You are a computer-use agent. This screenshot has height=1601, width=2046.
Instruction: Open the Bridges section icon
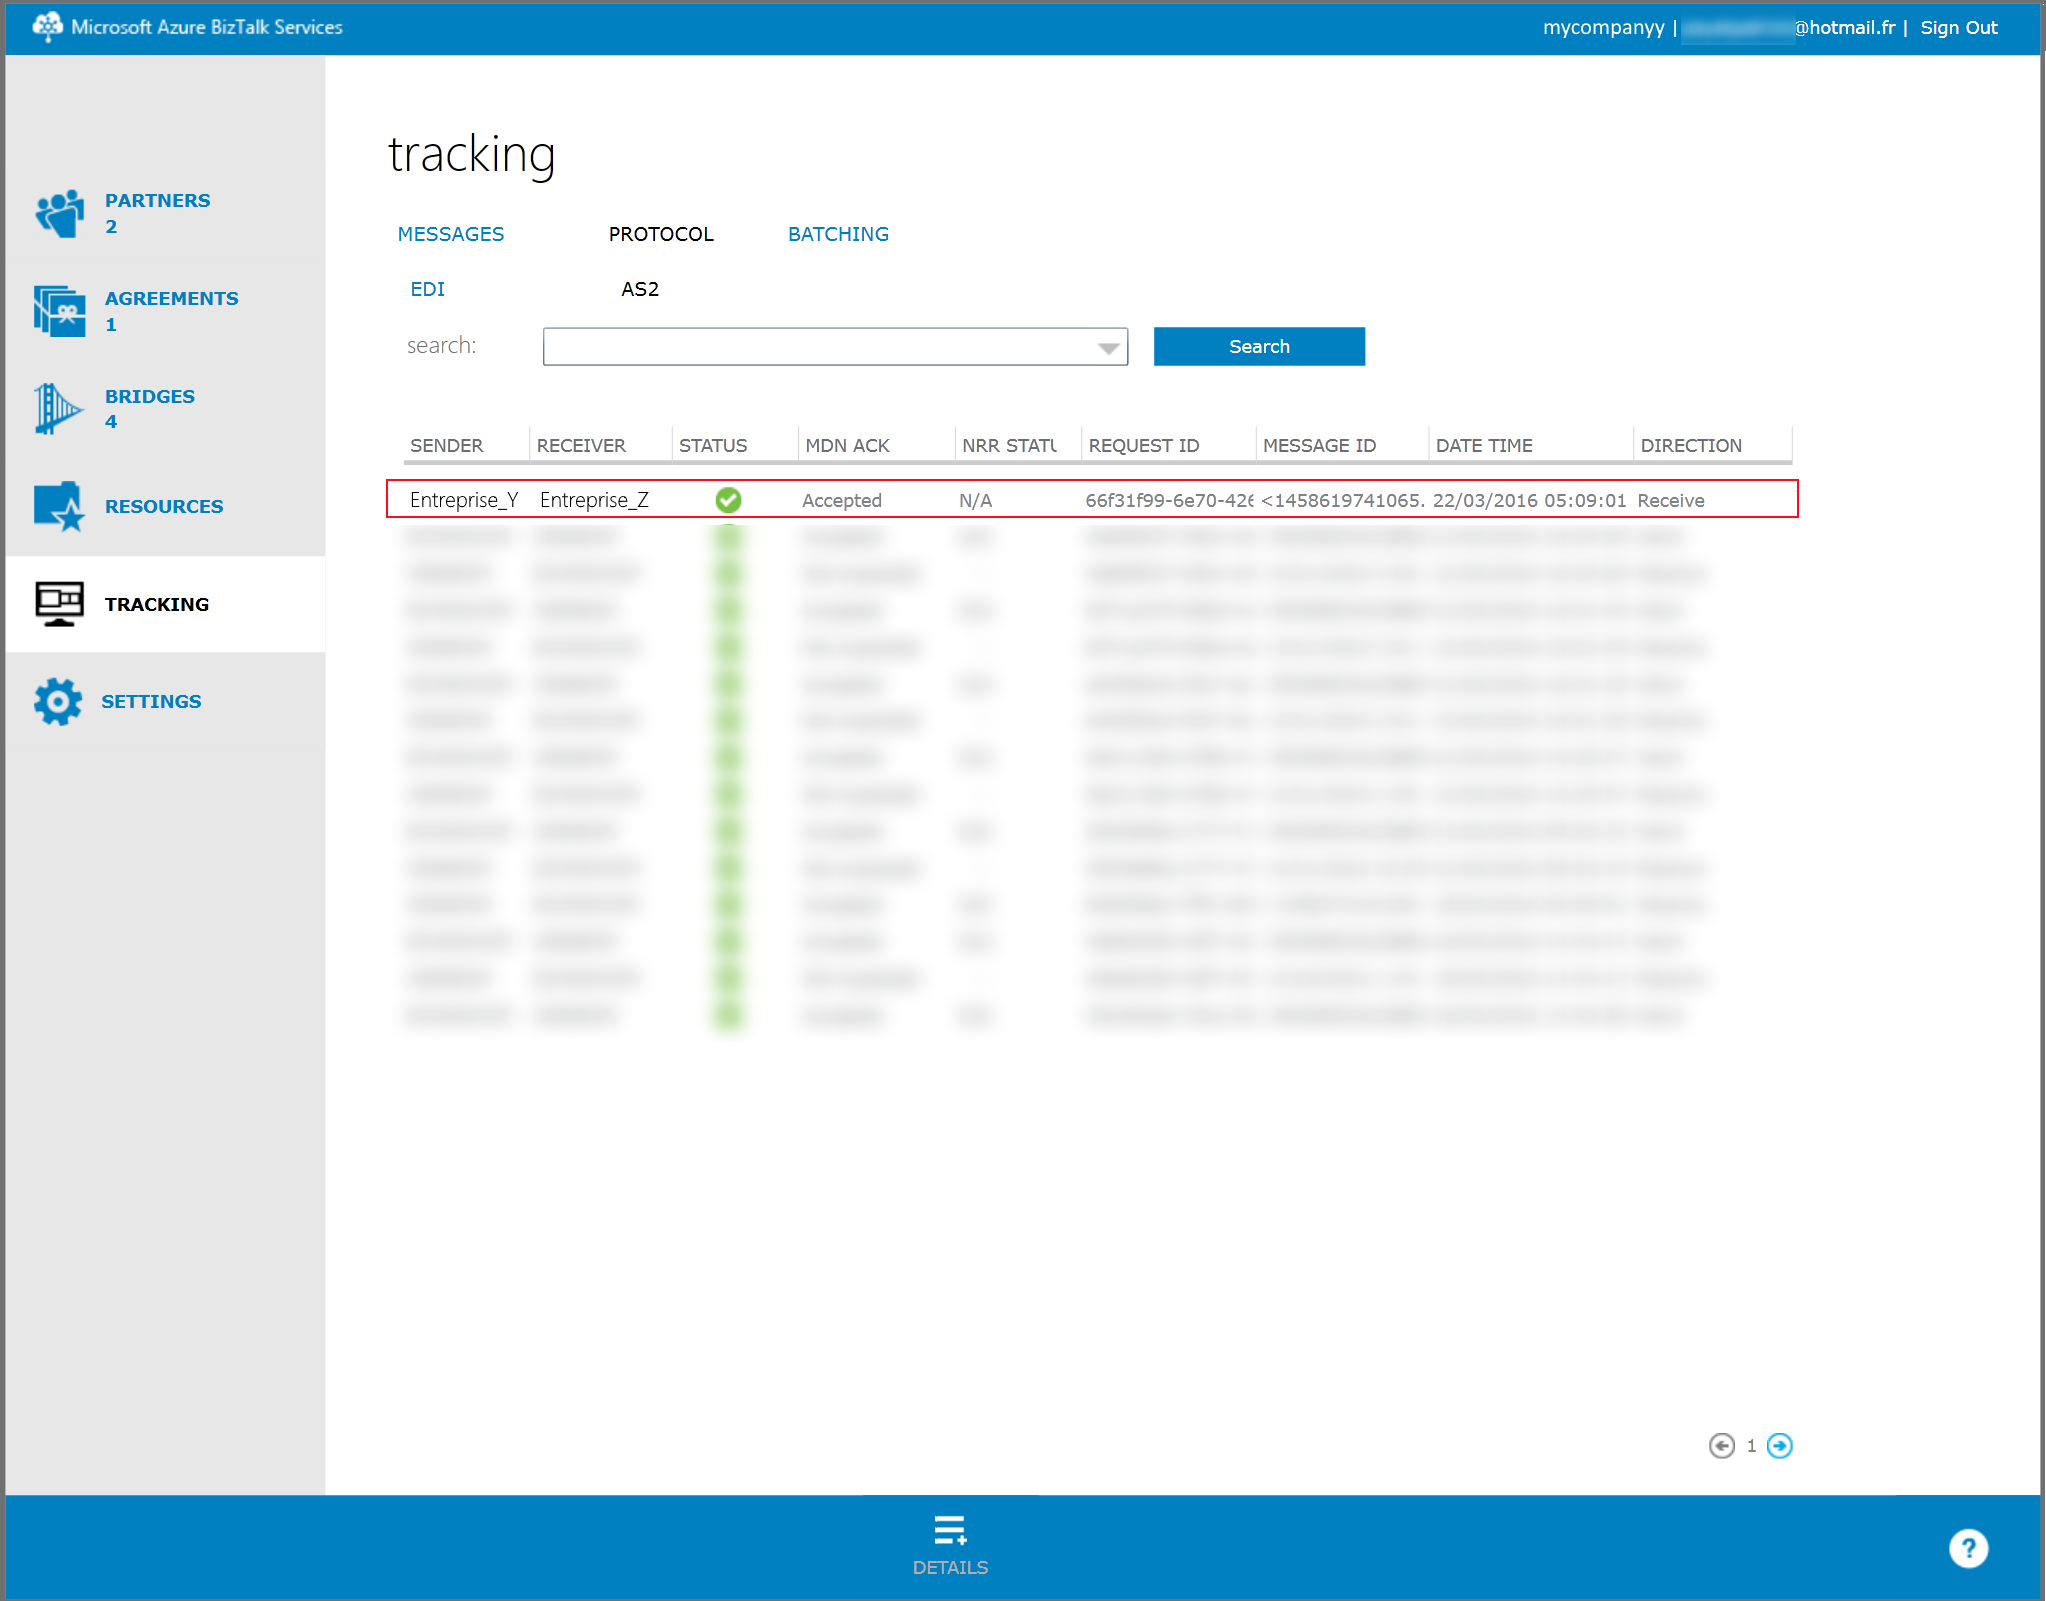[57, 409]
